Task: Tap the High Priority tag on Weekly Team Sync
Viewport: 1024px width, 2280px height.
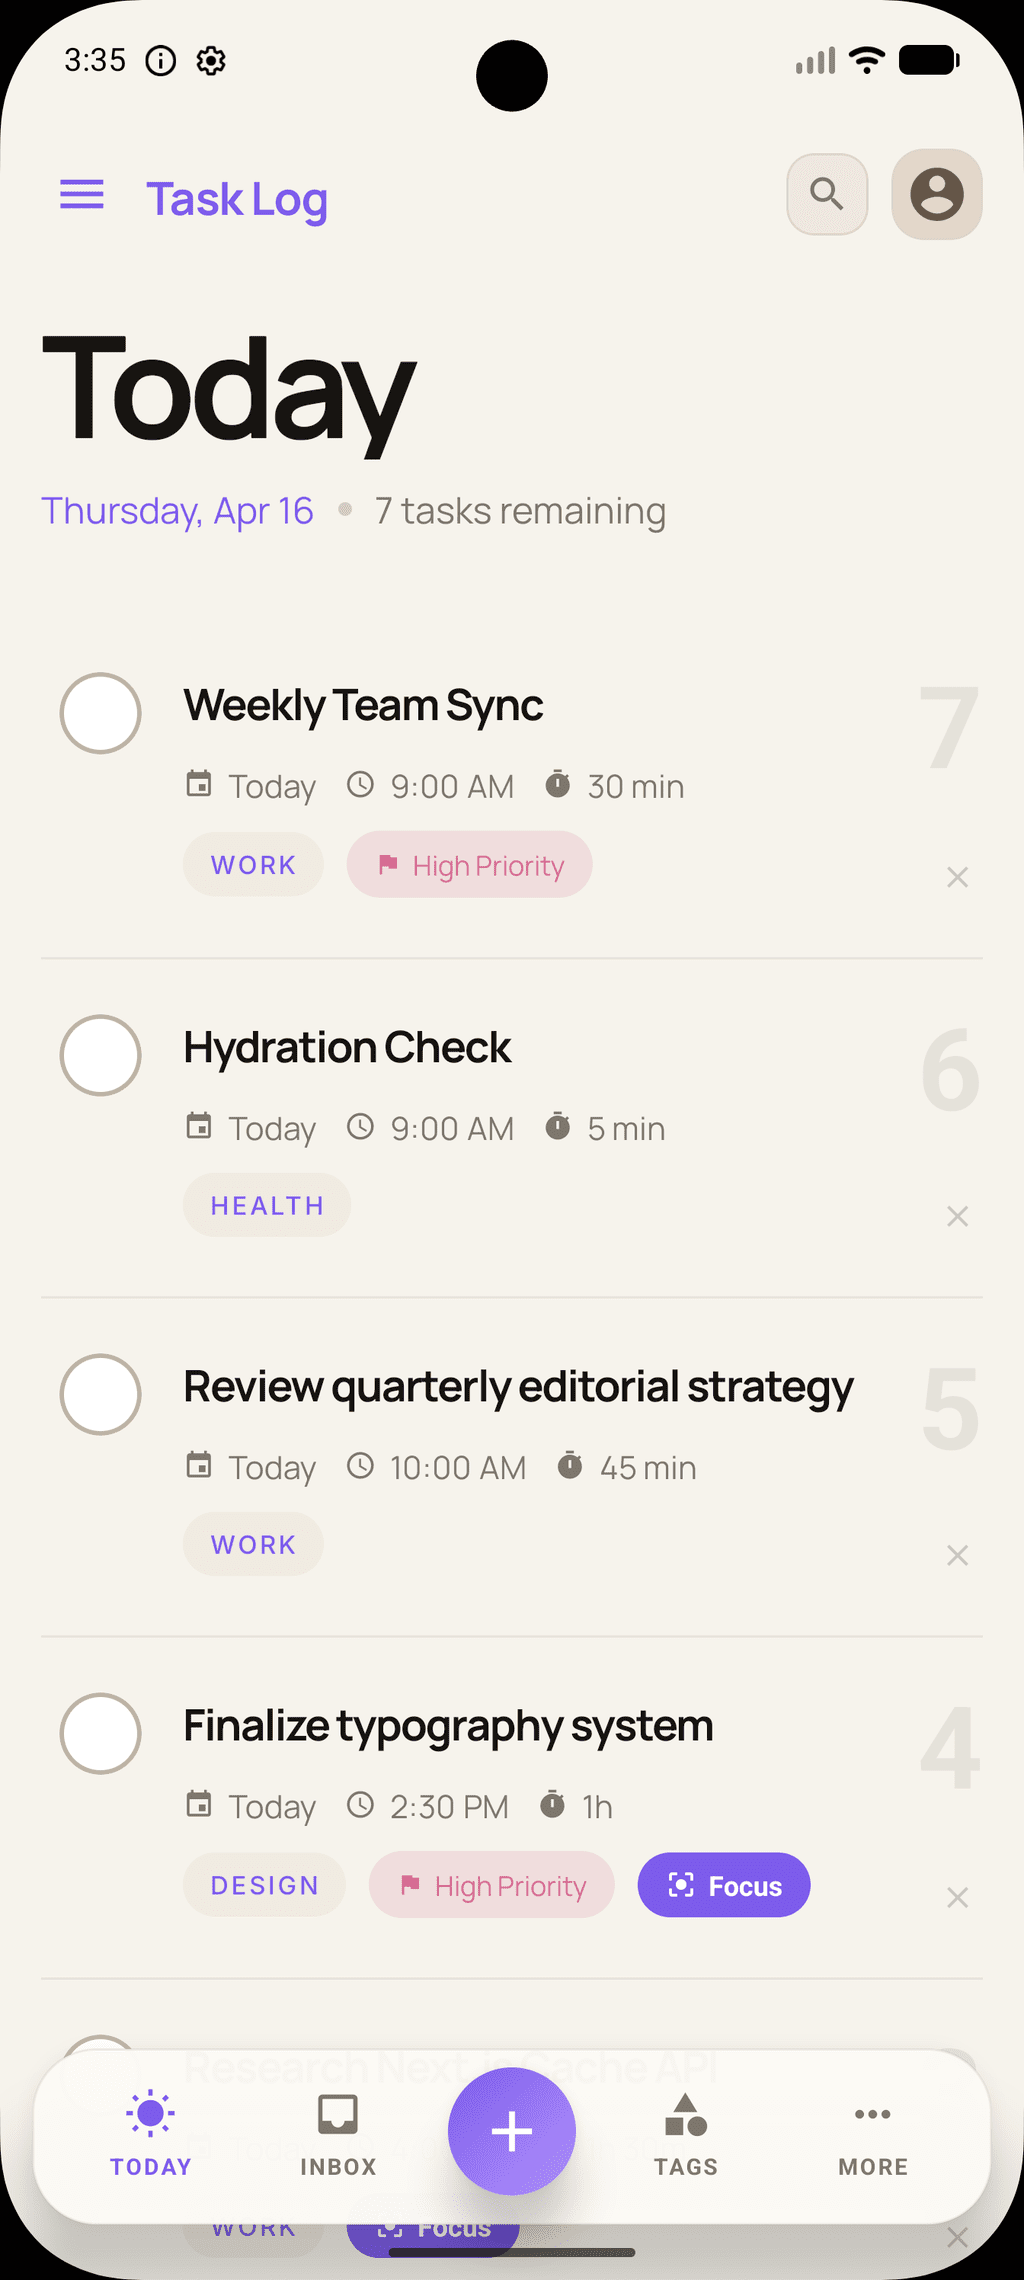Action: click(470, 865)
